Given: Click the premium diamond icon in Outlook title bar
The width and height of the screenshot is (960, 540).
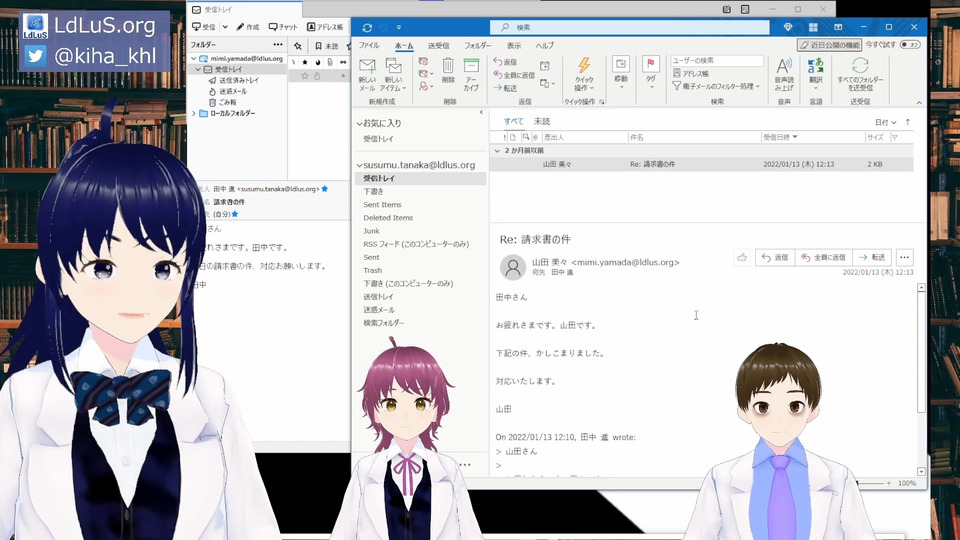Looking at the screenshot, I should (x=788, y=27).
